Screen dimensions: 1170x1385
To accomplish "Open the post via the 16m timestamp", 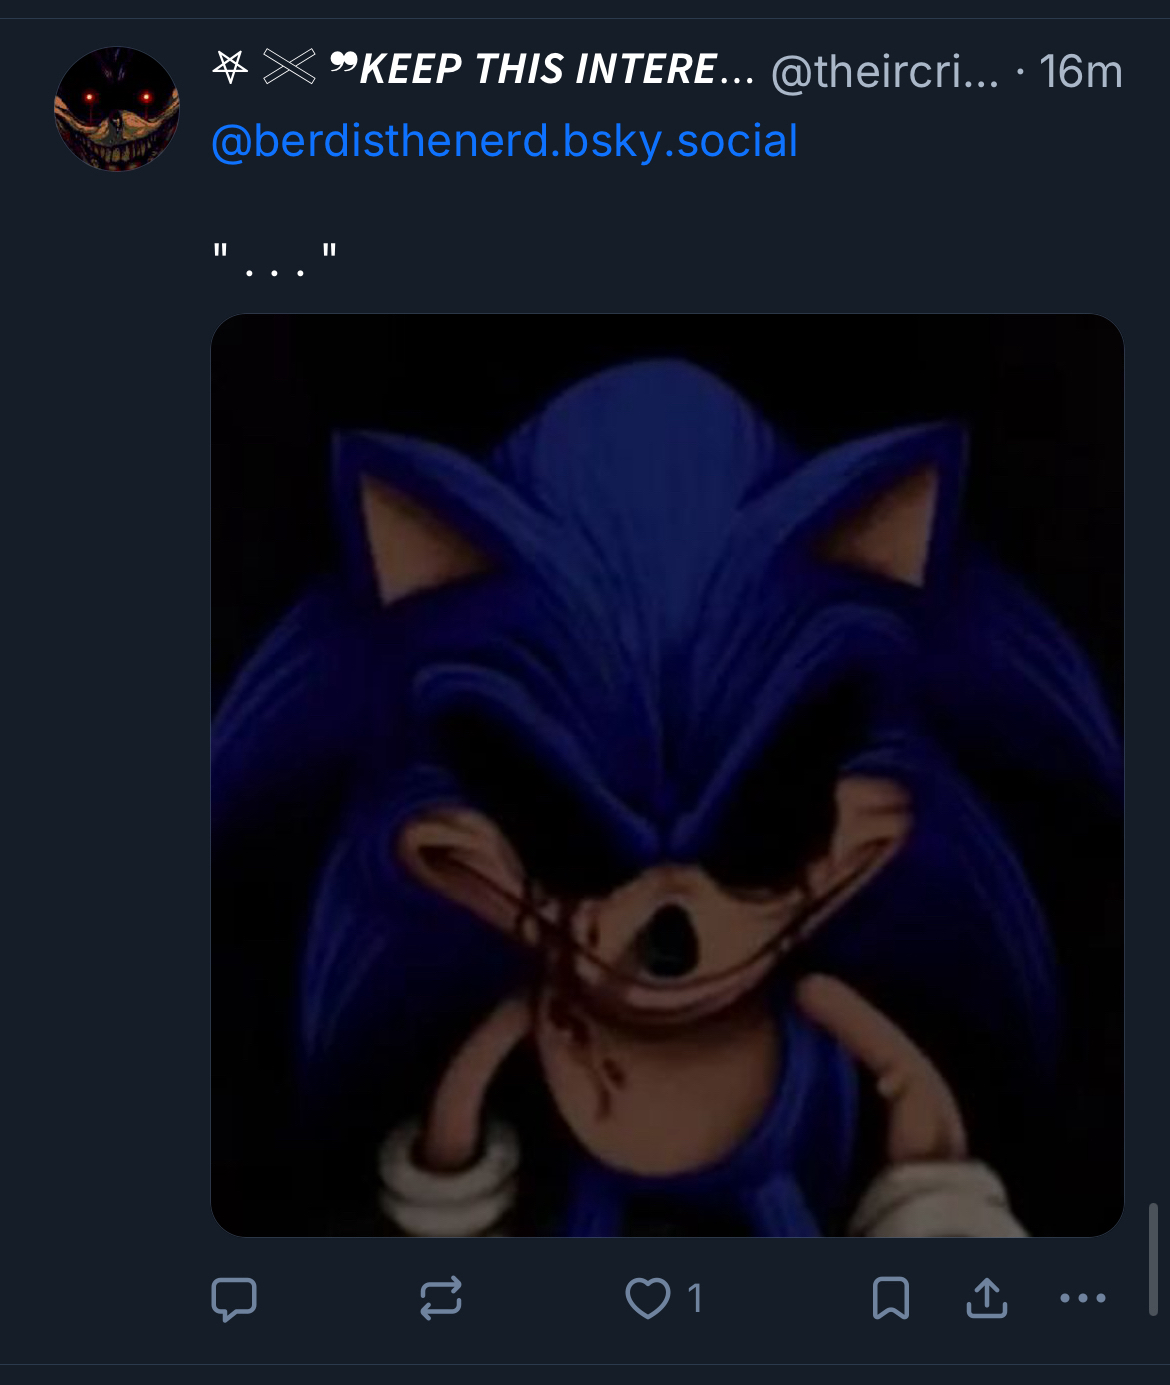I will [1080, 72].
